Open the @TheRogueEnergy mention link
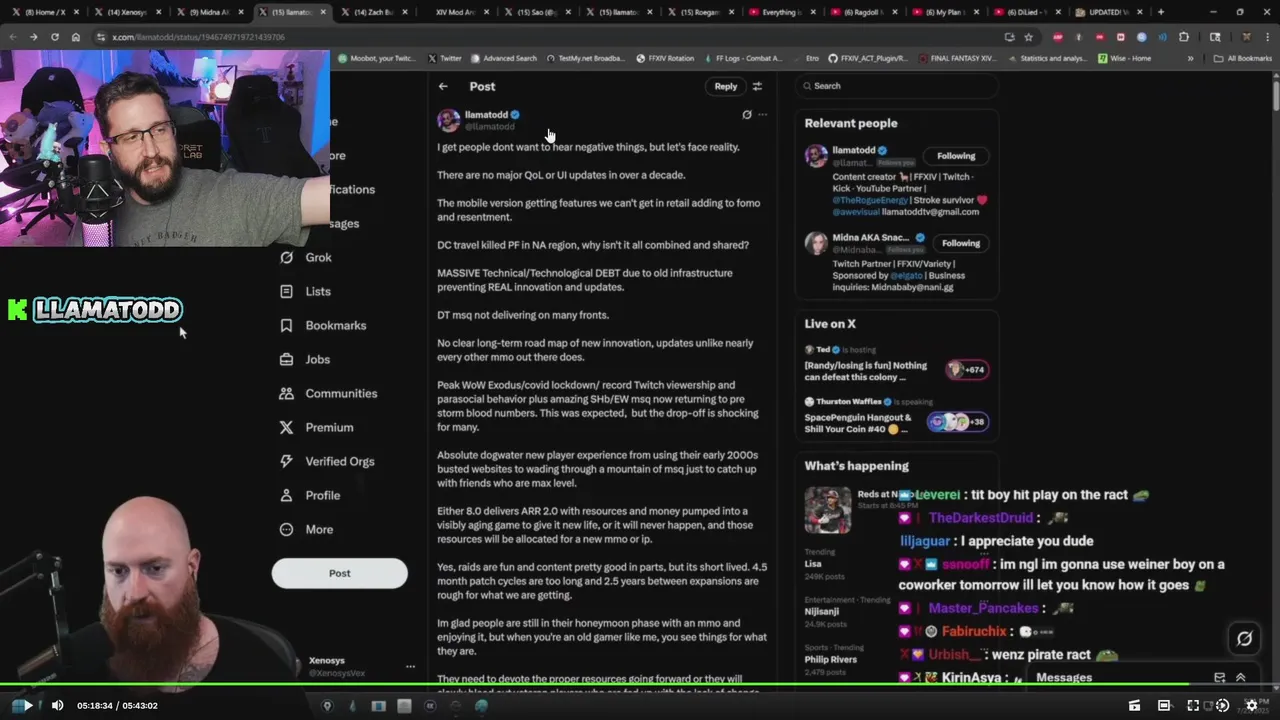 point(869,199)
